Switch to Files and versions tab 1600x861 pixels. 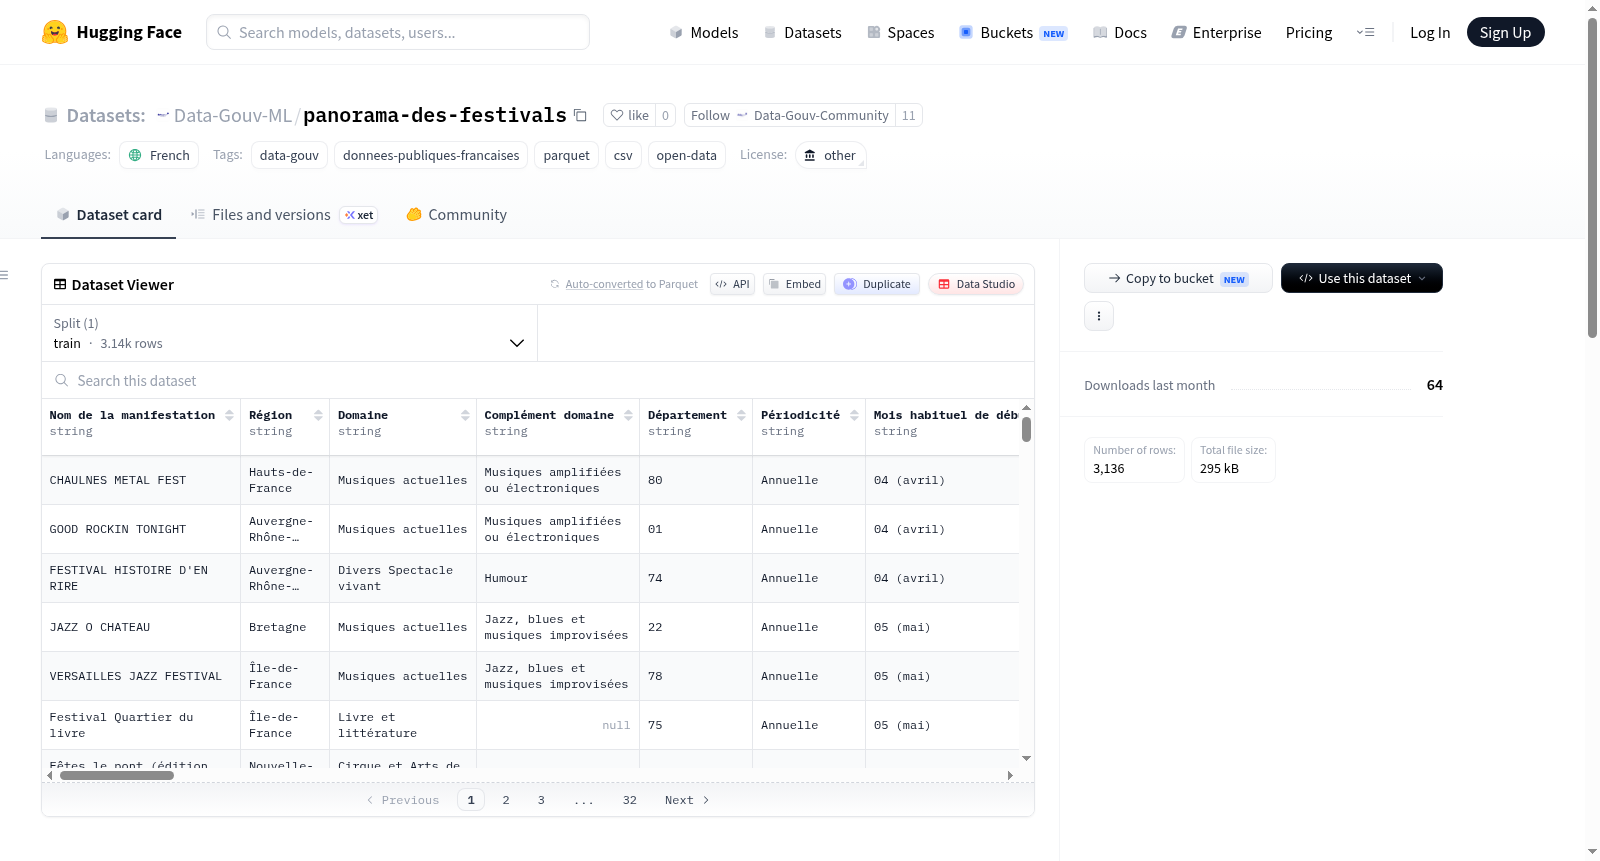pyautogui.click(x=283, y=214)
